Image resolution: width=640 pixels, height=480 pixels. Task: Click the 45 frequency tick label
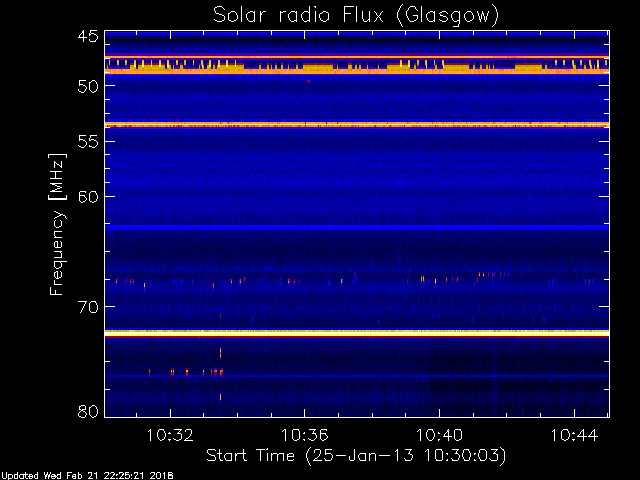[x=88, y=36]
